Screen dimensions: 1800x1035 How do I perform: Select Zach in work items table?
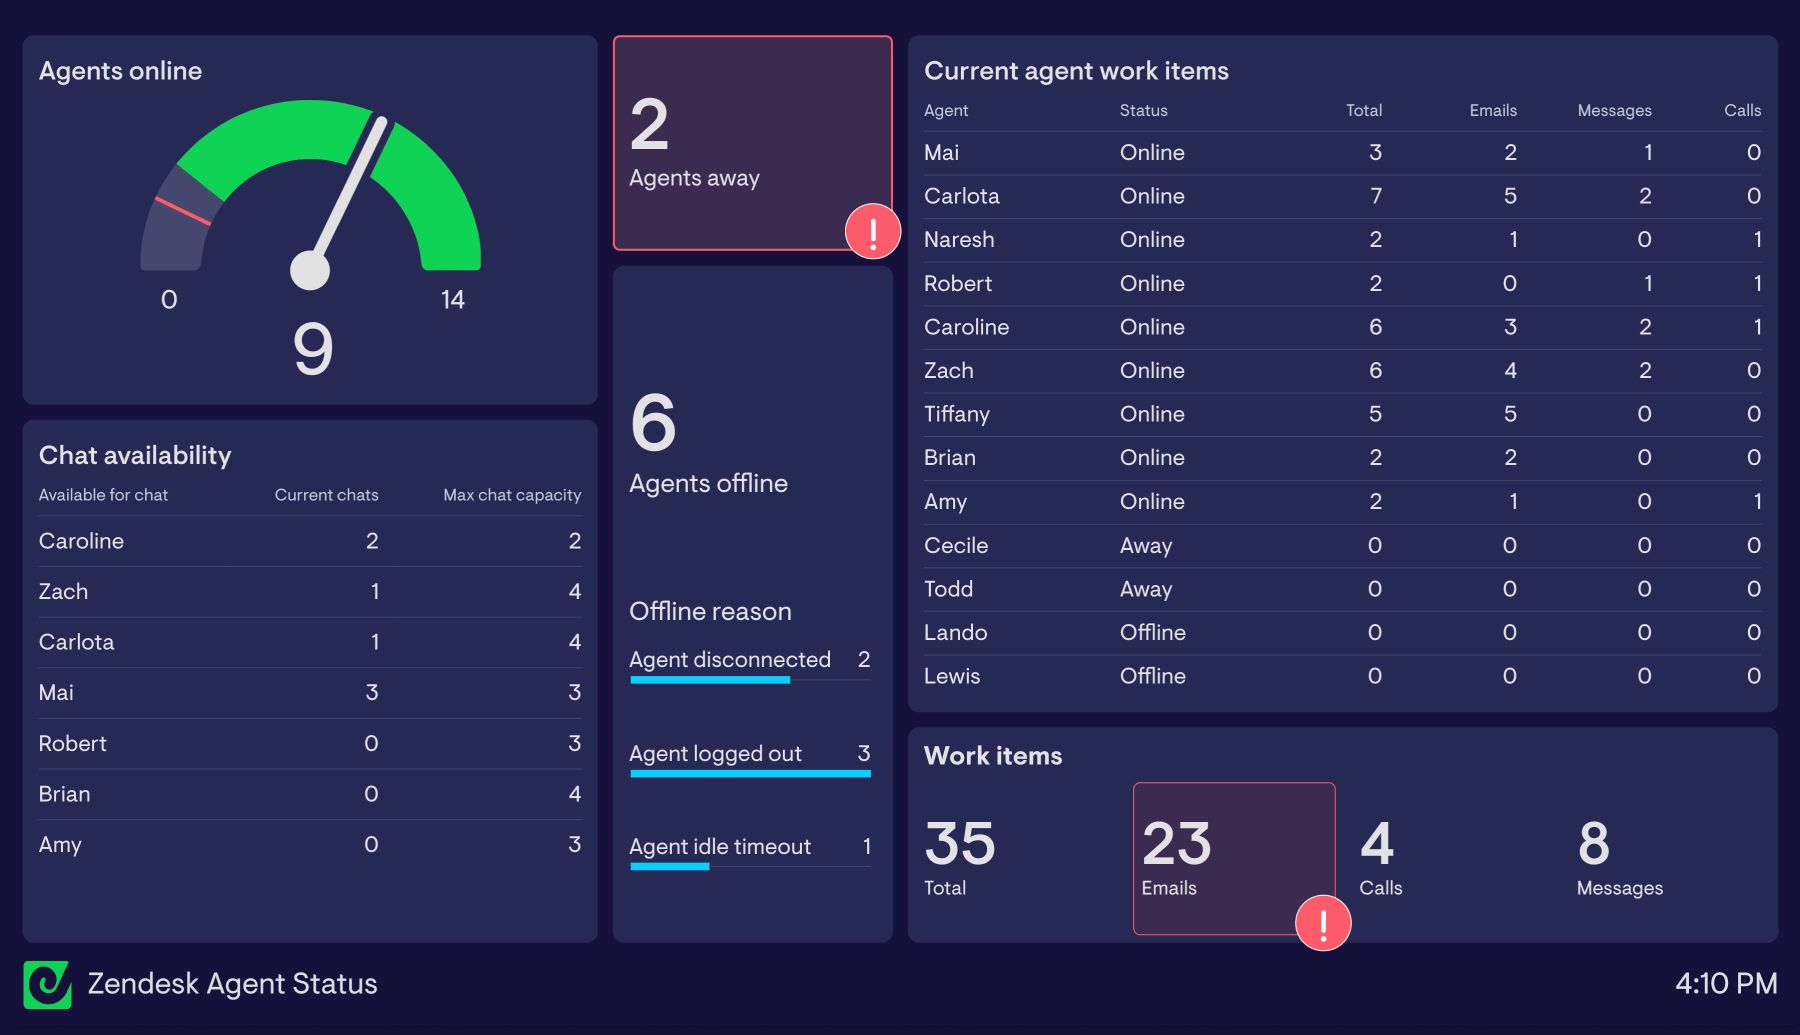click(1342, 371)
